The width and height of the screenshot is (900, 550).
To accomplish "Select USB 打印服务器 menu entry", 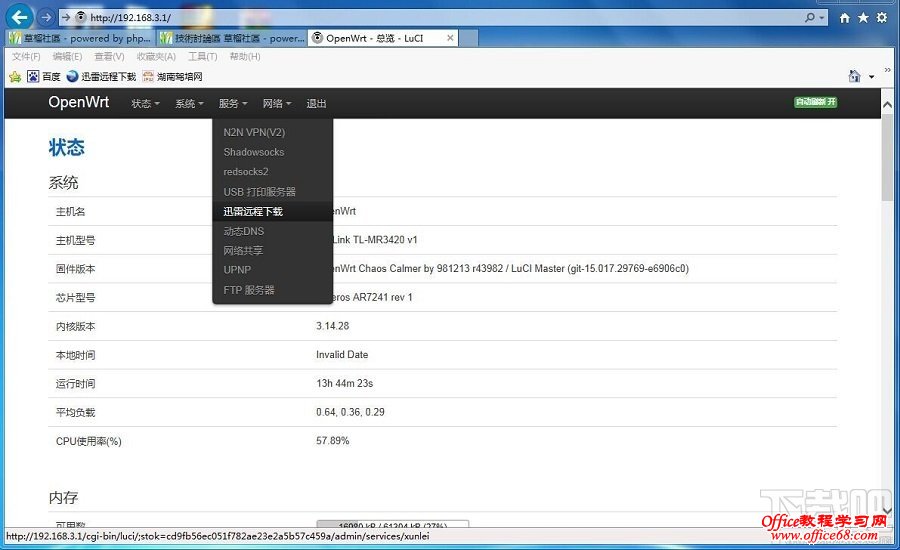I will 273,192.
